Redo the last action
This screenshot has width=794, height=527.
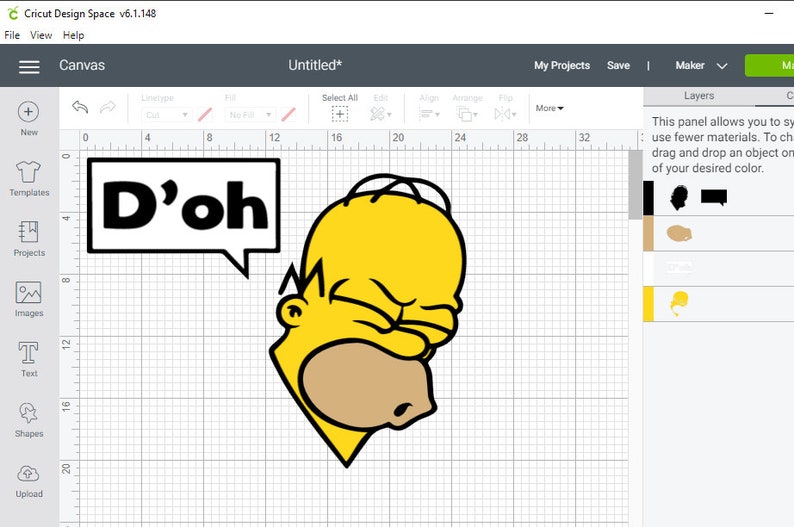point(107,107)
